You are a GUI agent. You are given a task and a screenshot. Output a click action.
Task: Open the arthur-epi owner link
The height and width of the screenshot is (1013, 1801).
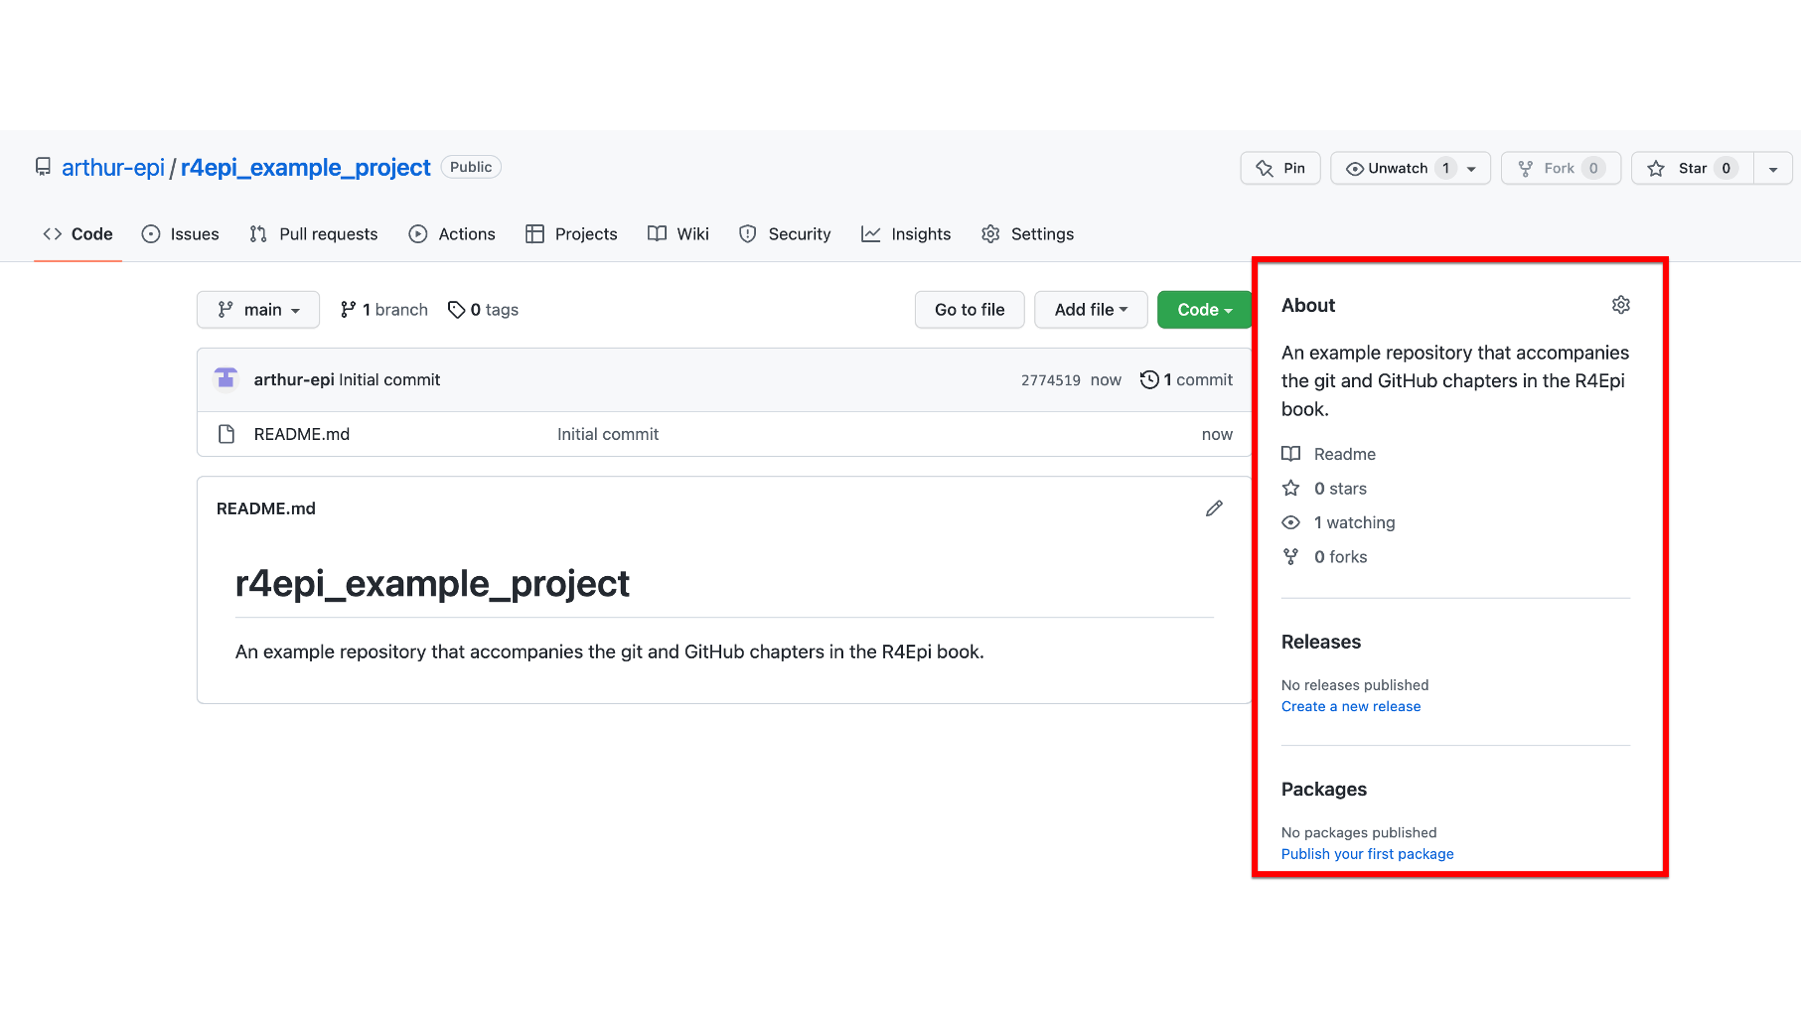click(x=113, y=167)
